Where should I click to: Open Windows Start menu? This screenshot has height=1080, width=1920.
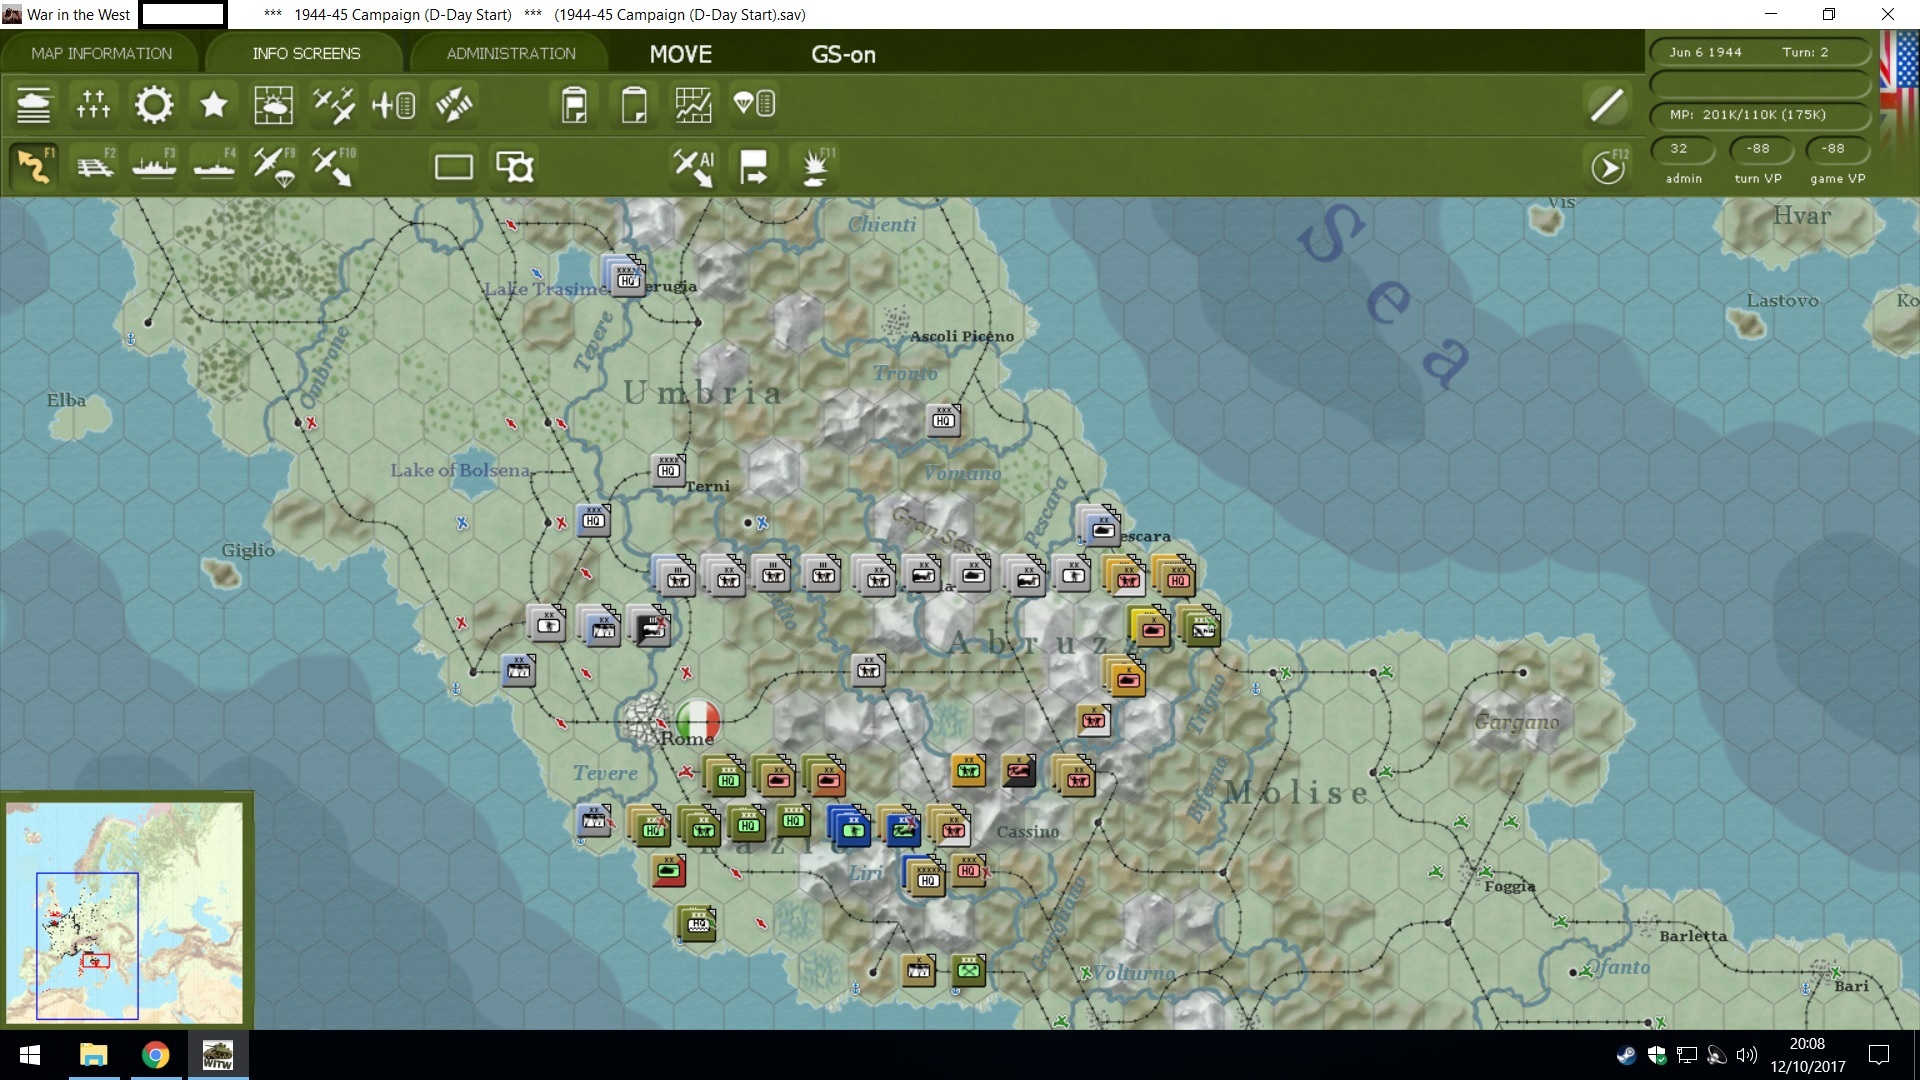click(29, 1055)
